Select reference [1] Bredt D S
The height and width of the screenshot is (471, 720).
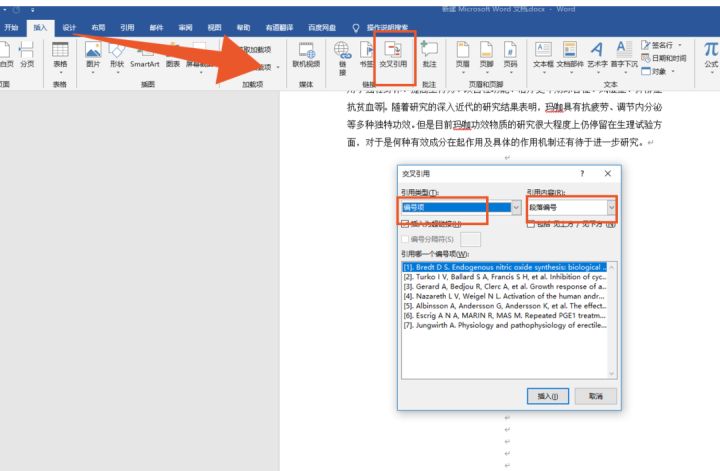click(505, 267)
